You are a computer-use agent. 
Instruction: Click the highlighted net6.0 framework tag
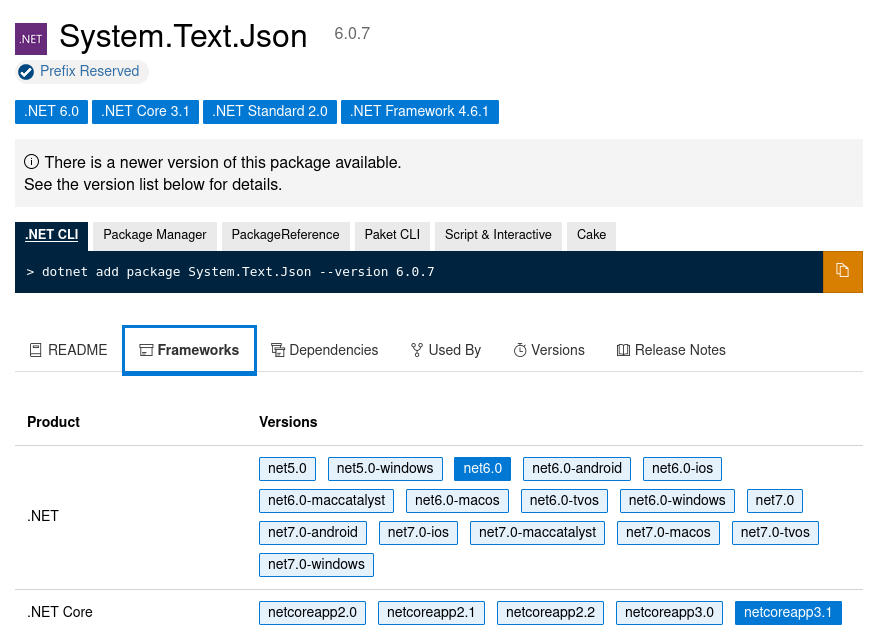click(483, 469)
